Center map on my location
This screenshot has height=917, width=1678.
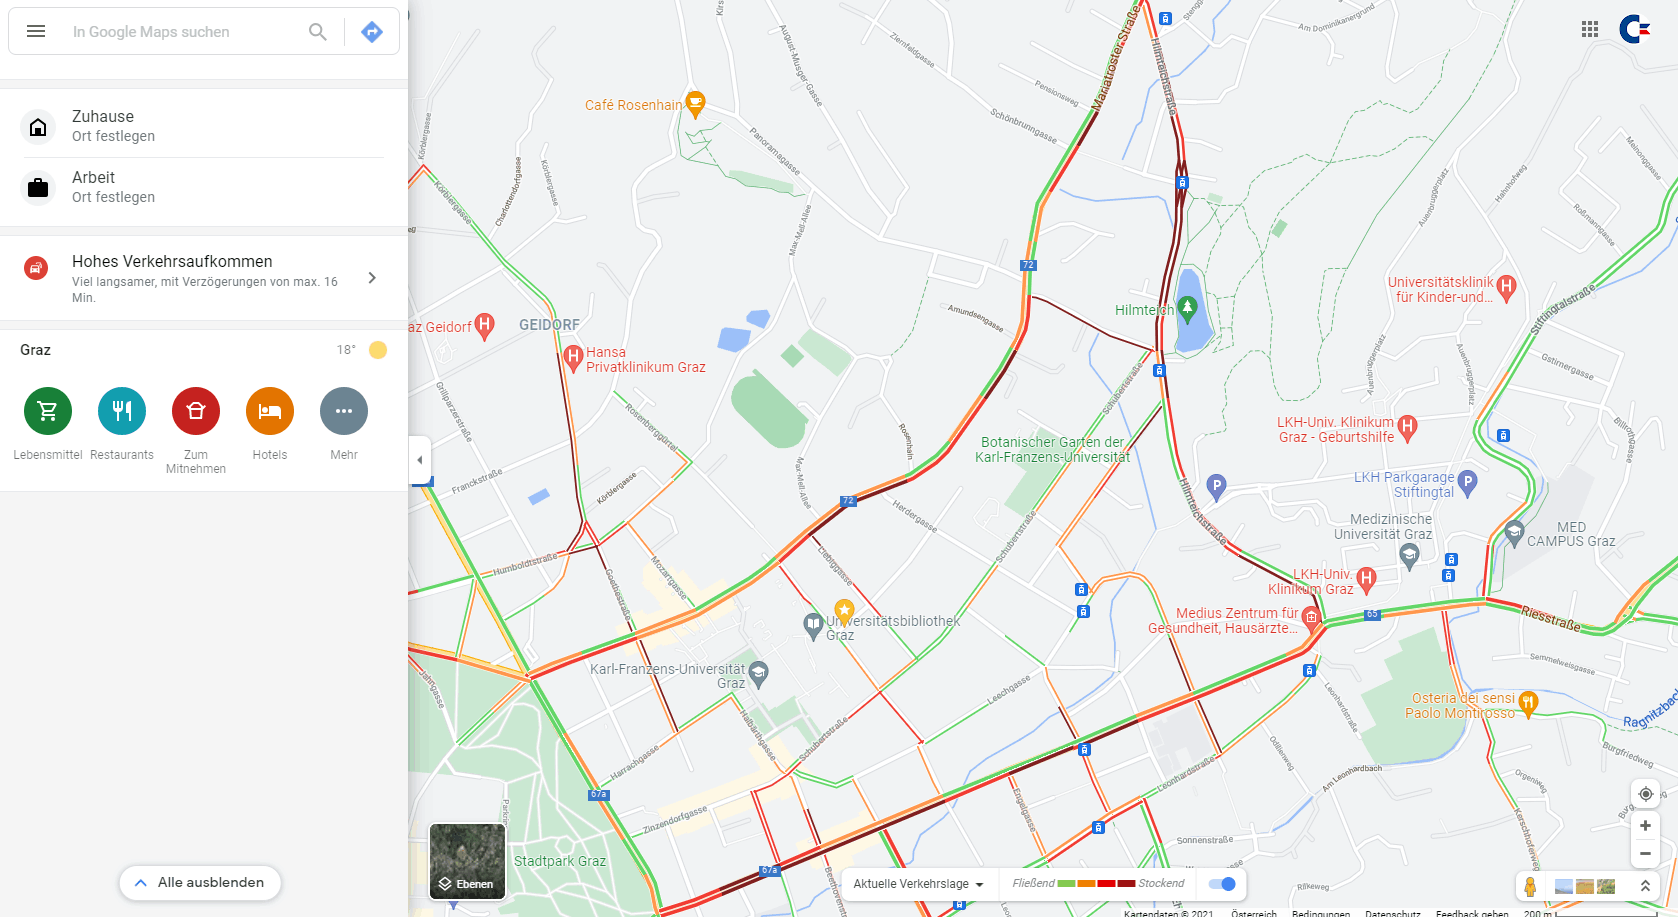[x=1645, y=794]
